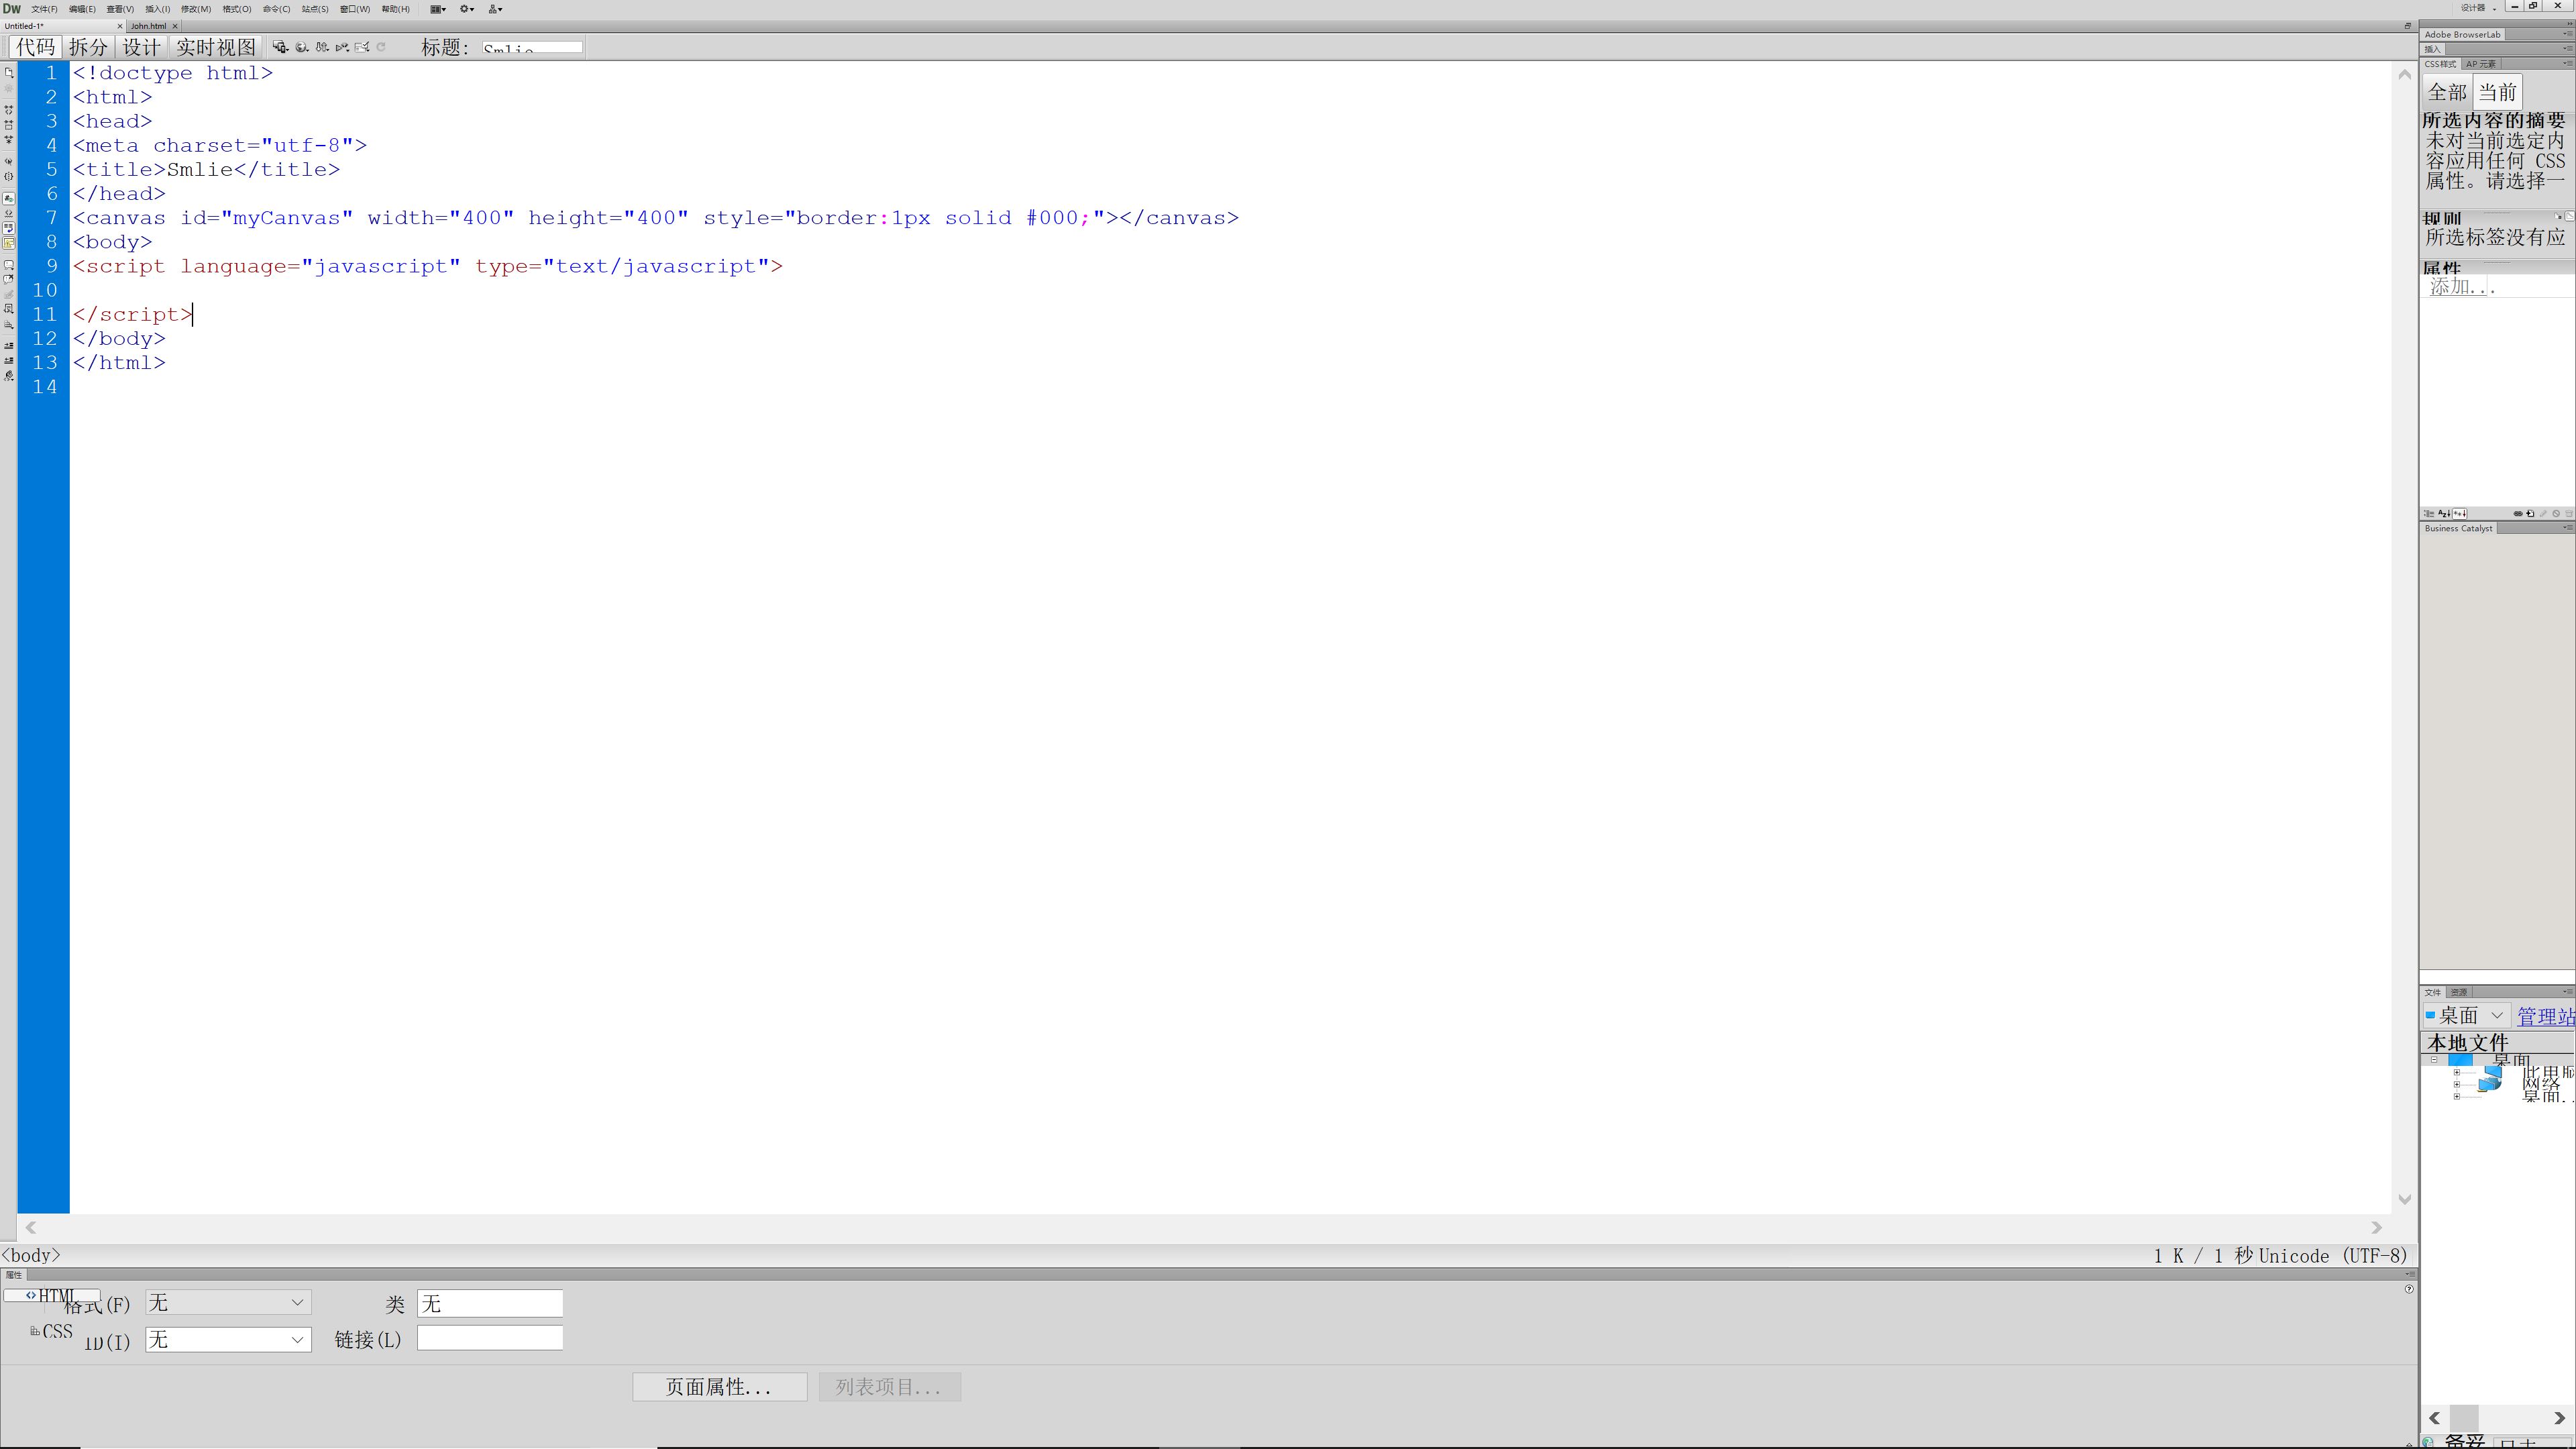Indent code icon

click(x=9, y=346)
